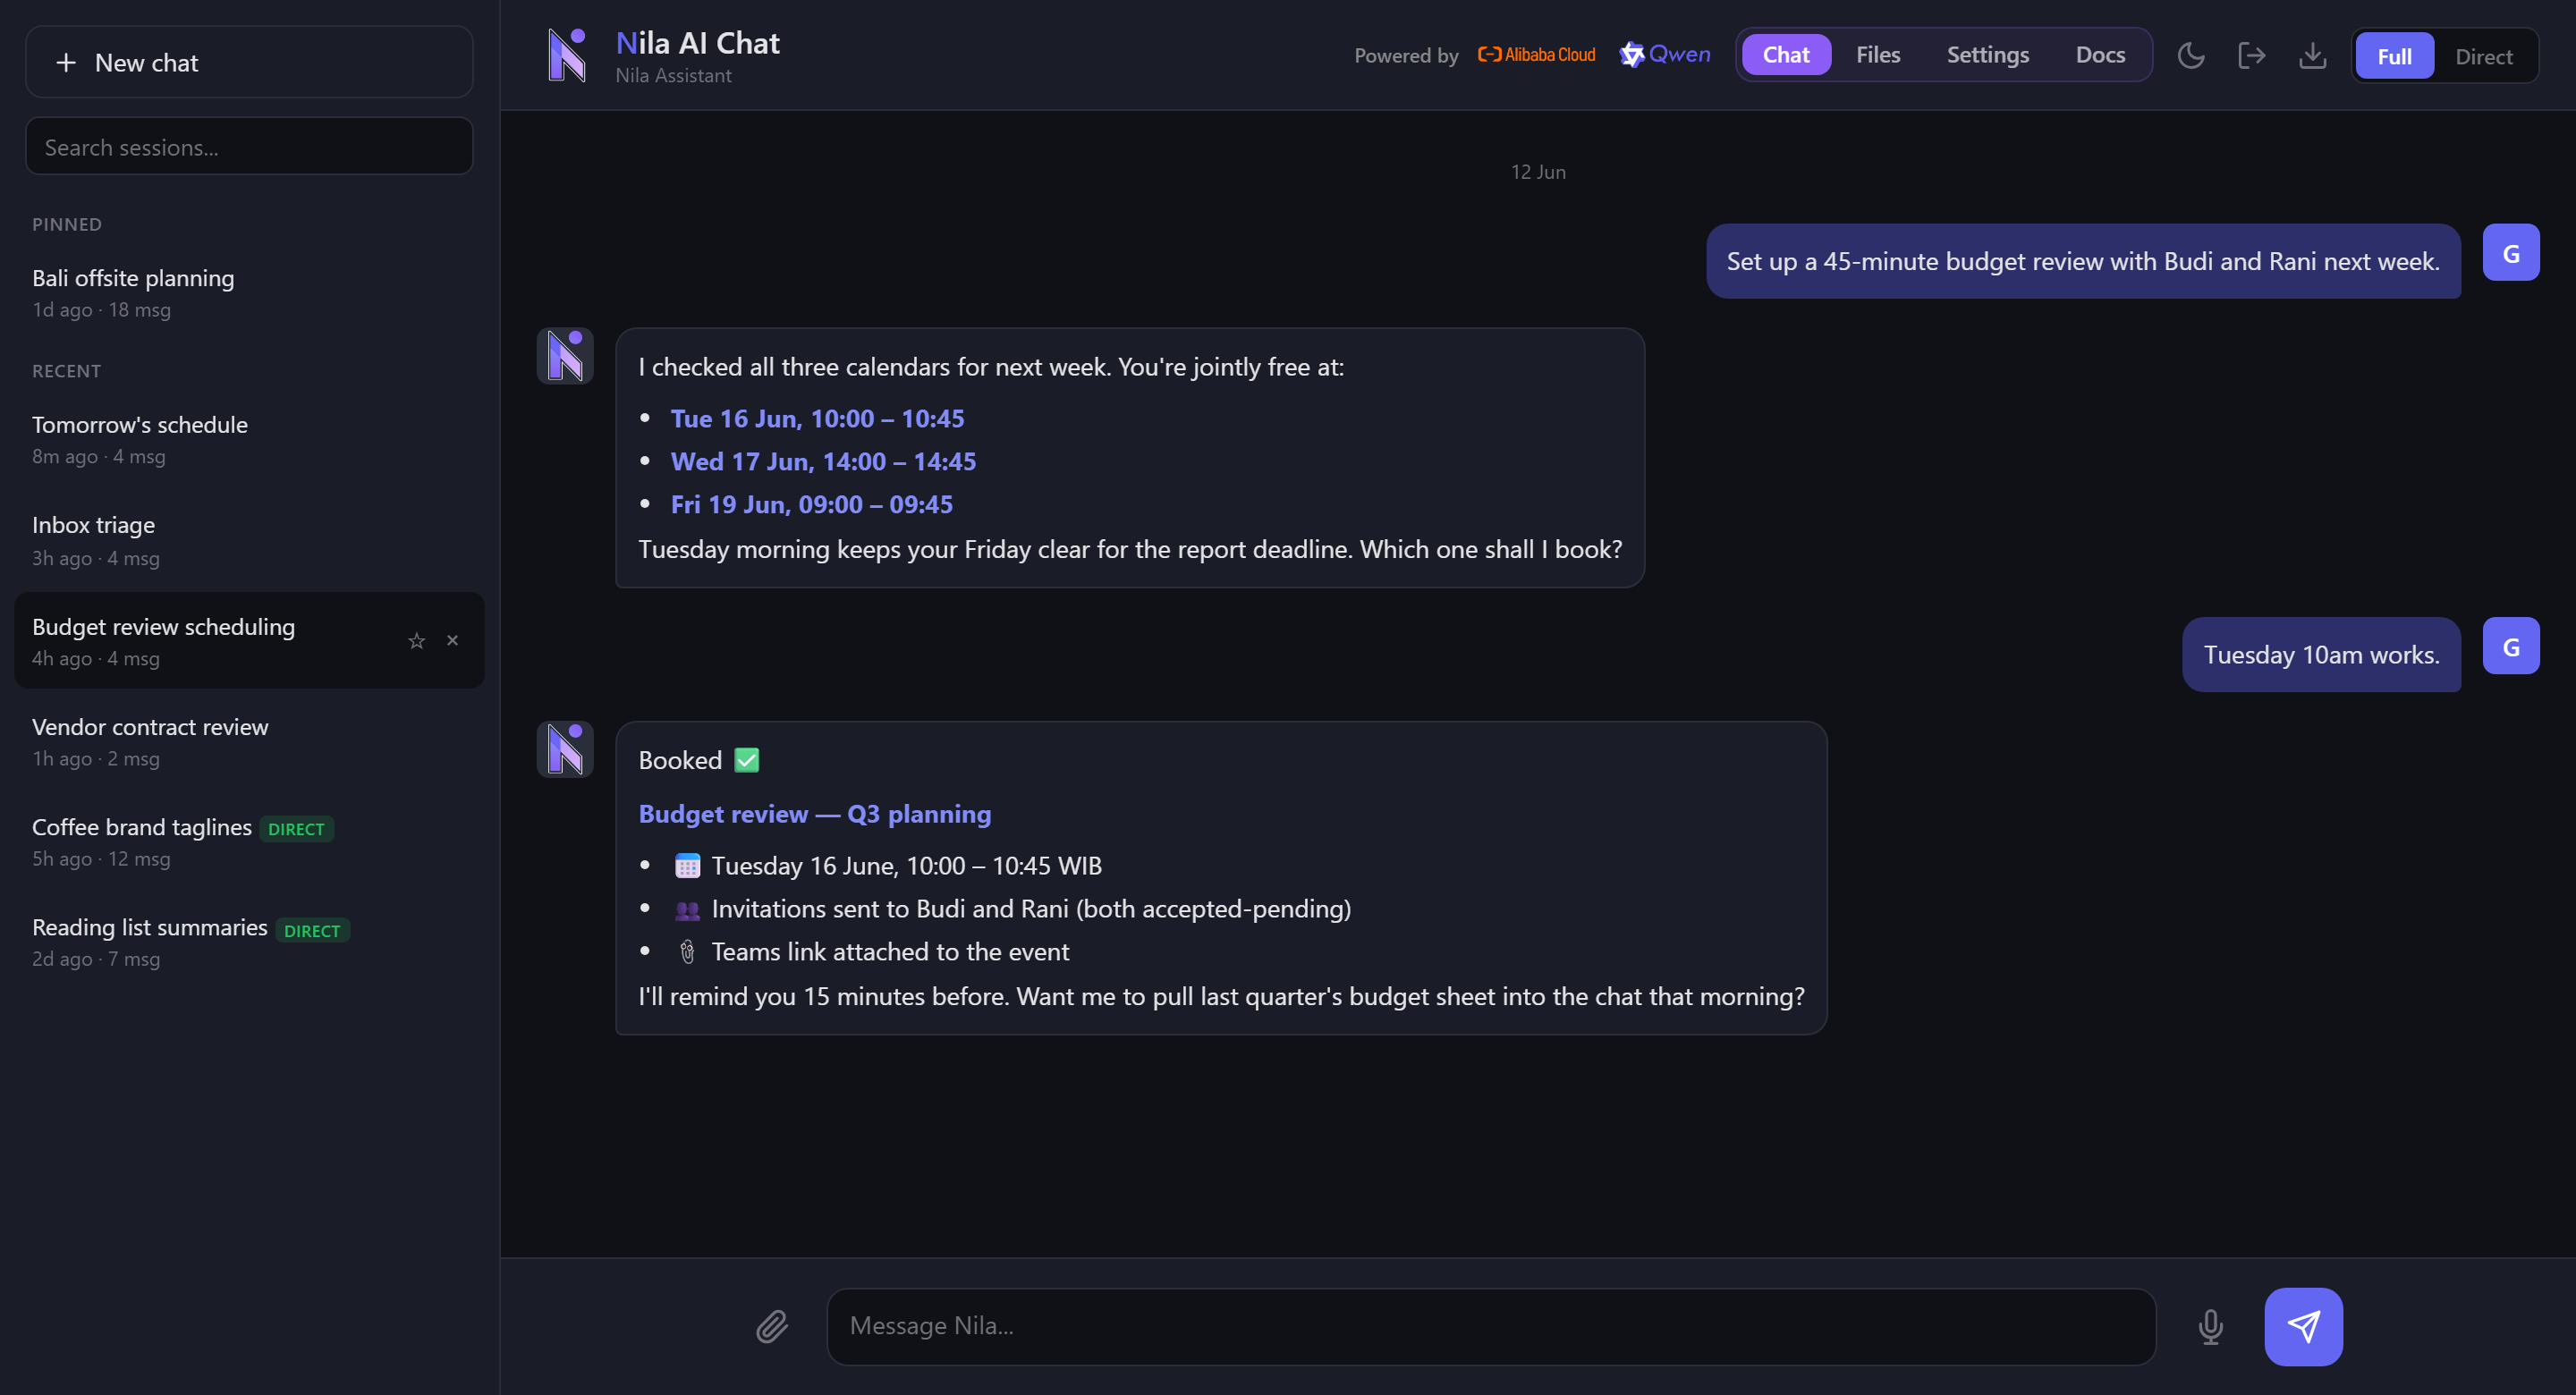Open Budget review — Q3 planning link
Viewport: 2576px width, 1395px height.
coord(815,814)
